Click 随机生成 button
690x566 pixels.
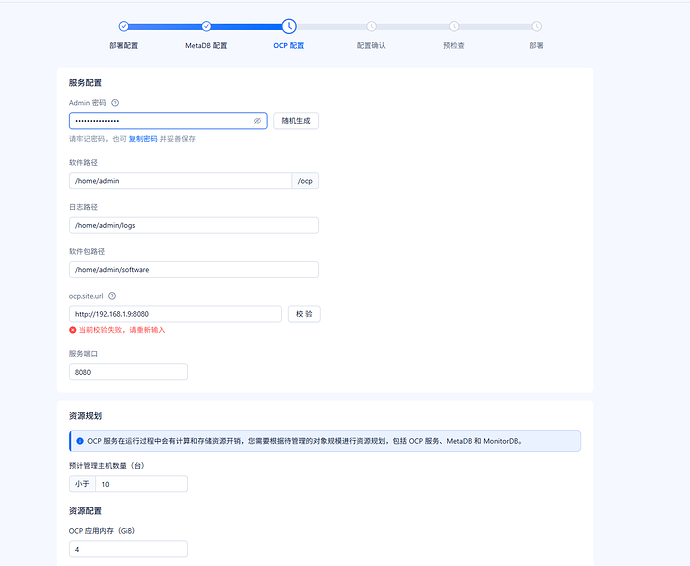(x=296, y=121)
